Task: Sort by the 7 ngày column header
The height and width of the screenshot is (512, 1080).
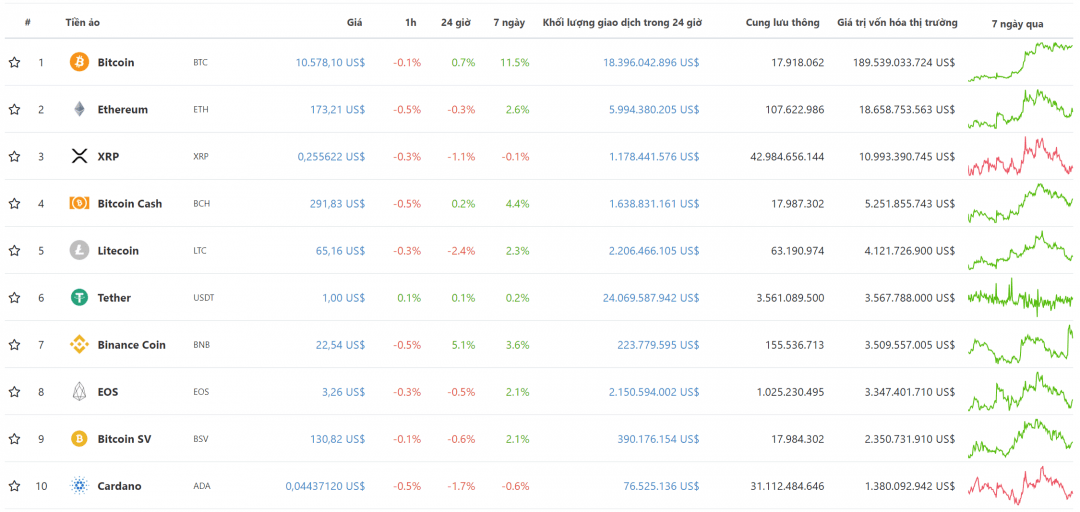Action: coord(509,23)
